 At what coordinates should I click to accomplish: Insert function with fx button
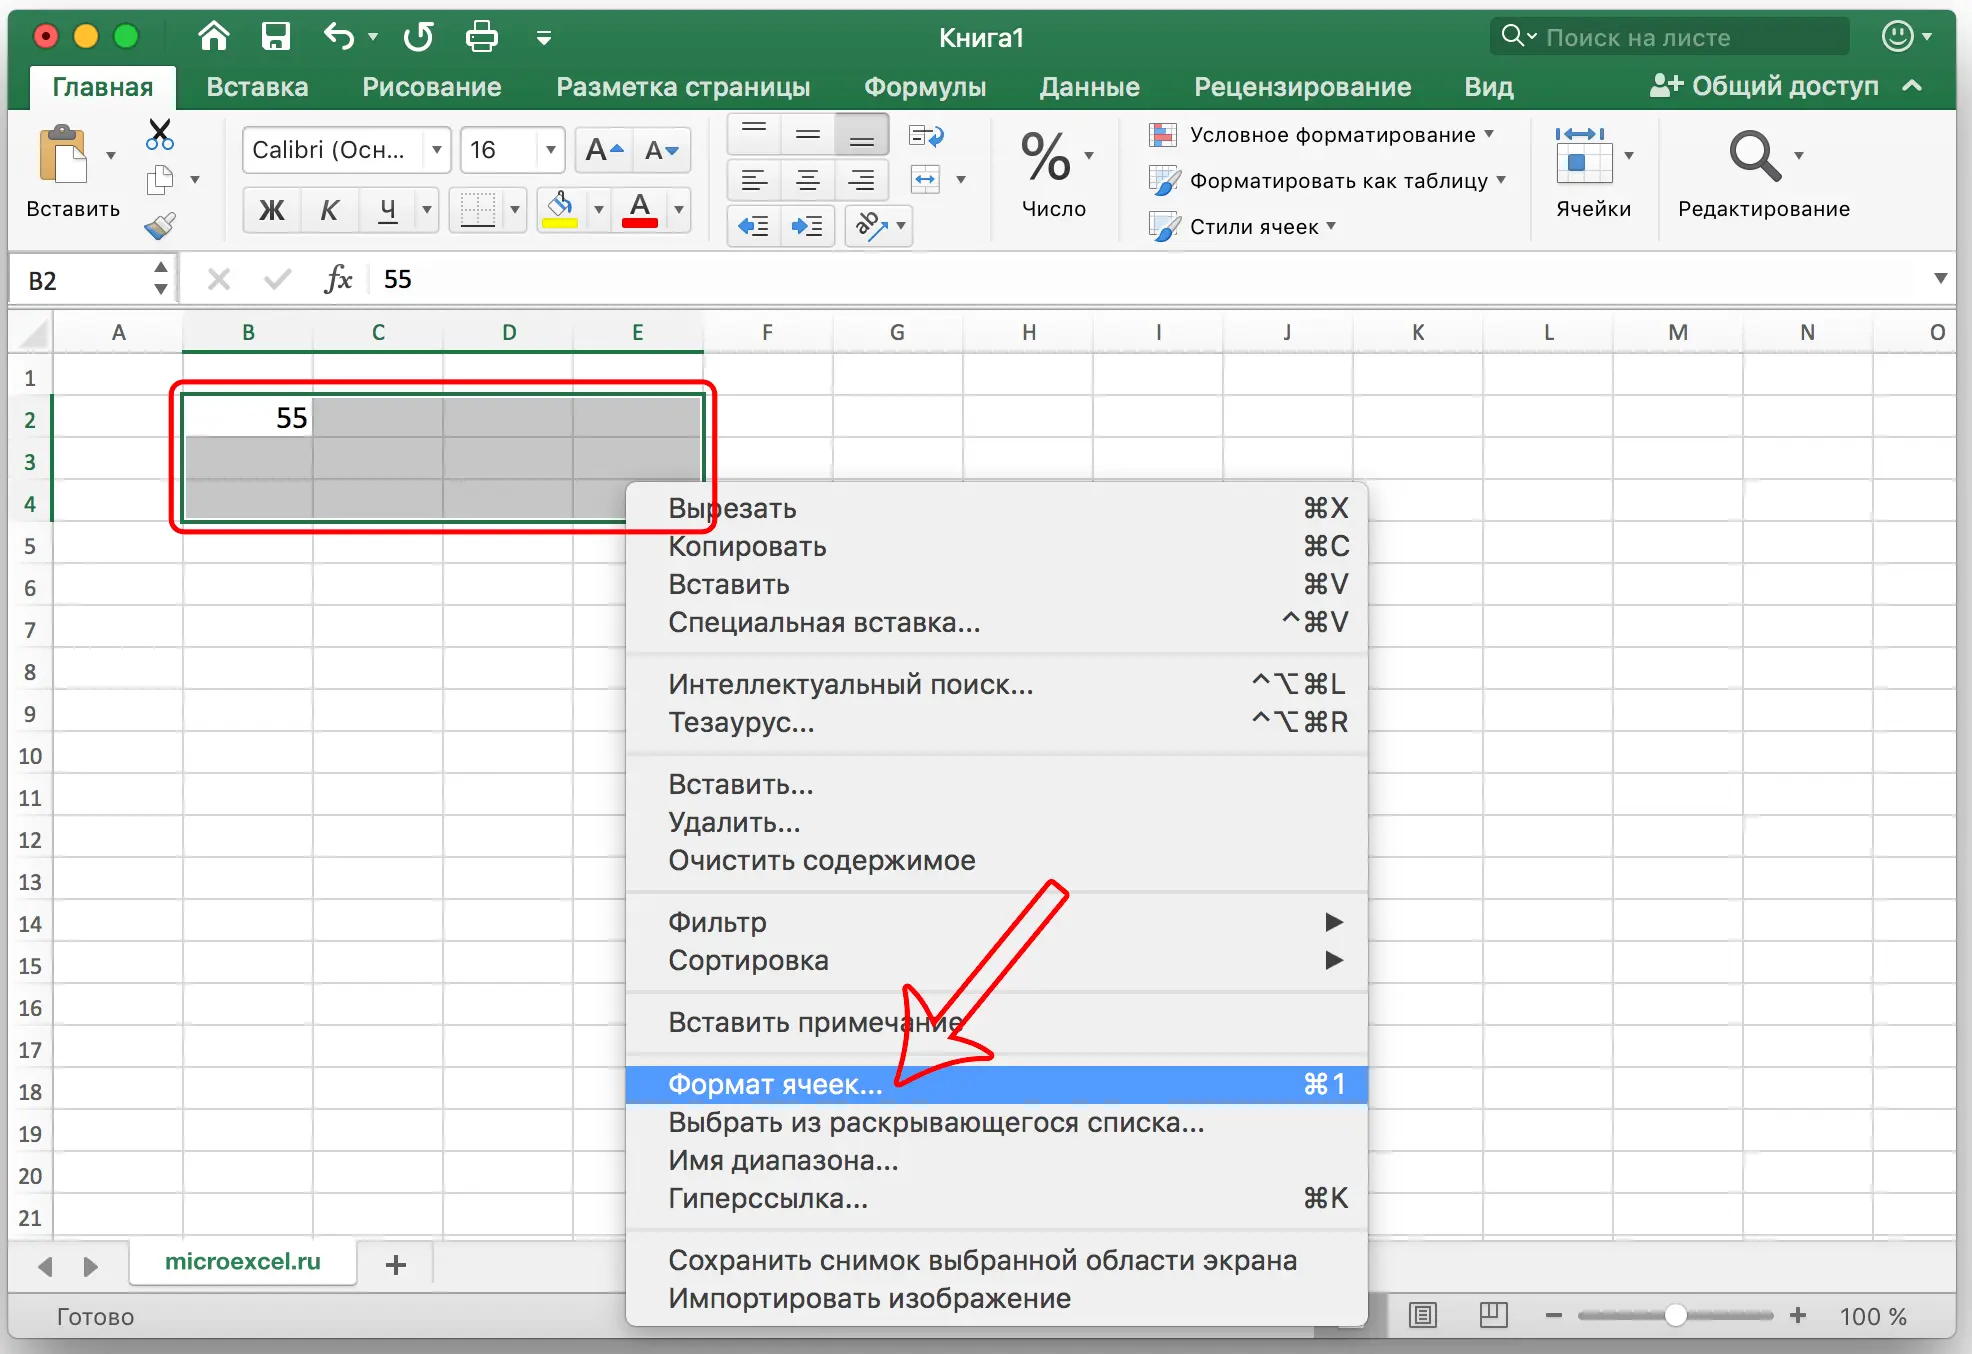[338, 279]
